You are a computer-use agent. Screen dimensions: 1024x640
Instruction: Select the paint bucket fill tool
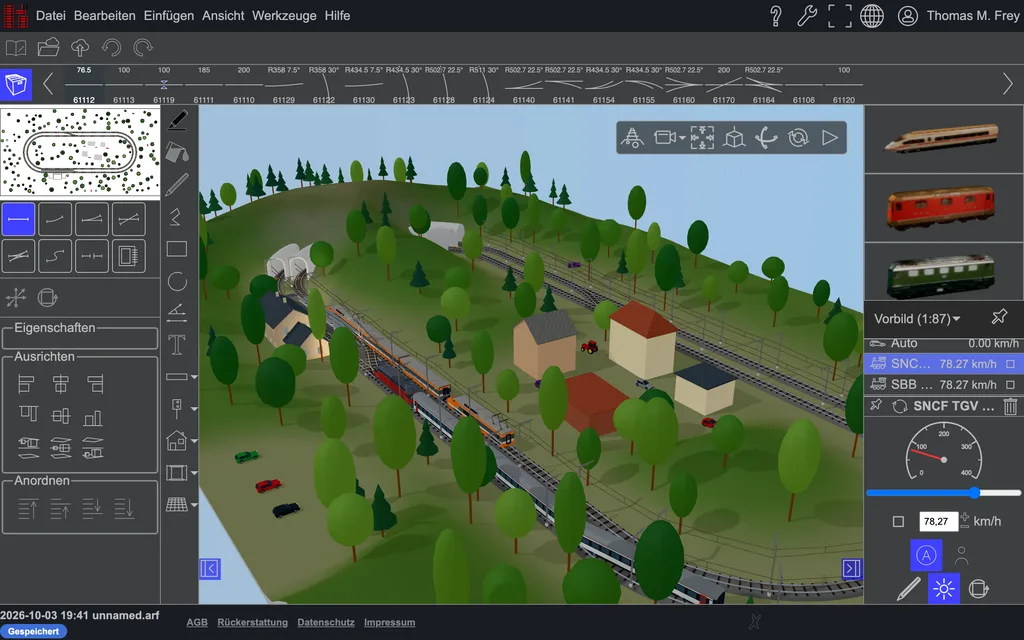coord(177,152)
